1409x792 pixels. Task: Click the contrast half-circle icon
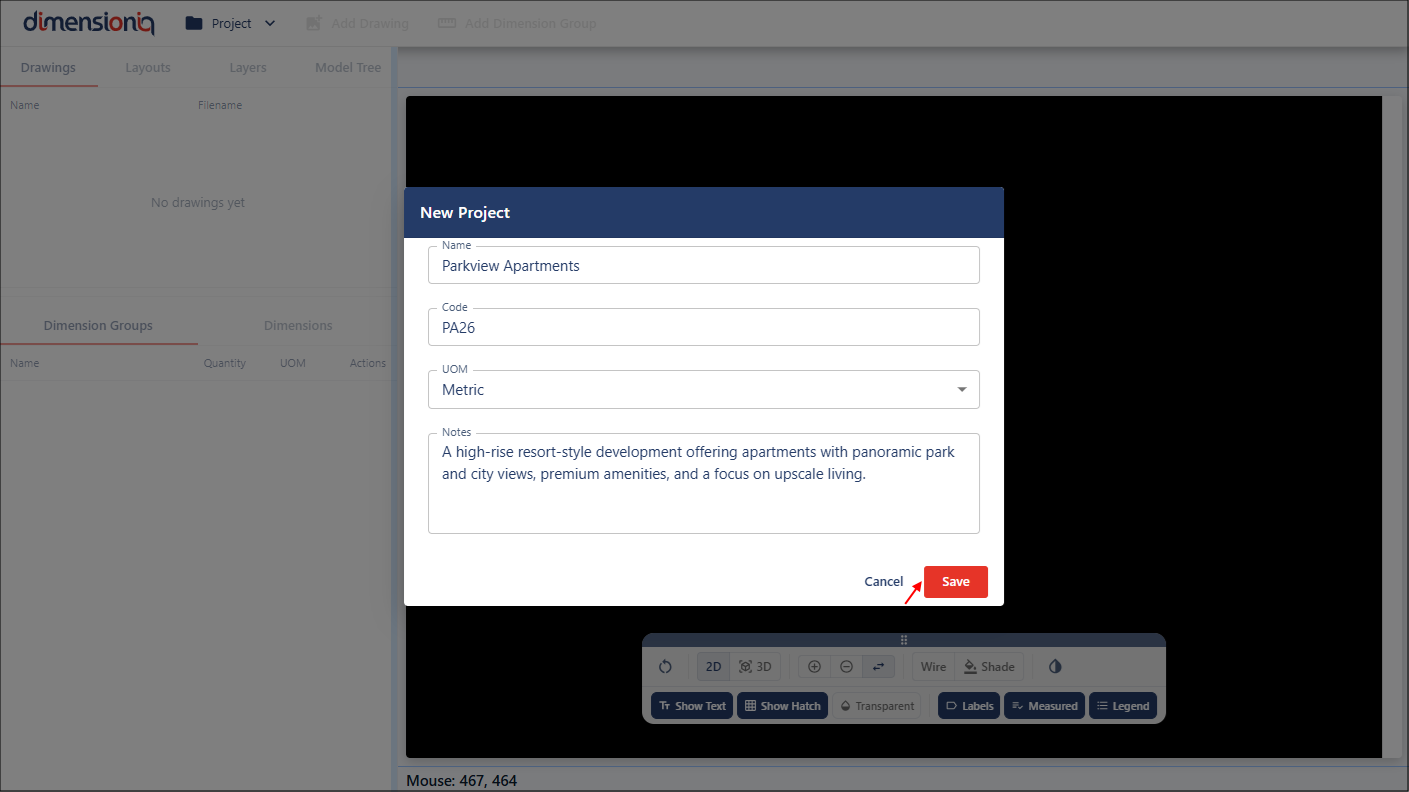click(x=1055, y=667)
